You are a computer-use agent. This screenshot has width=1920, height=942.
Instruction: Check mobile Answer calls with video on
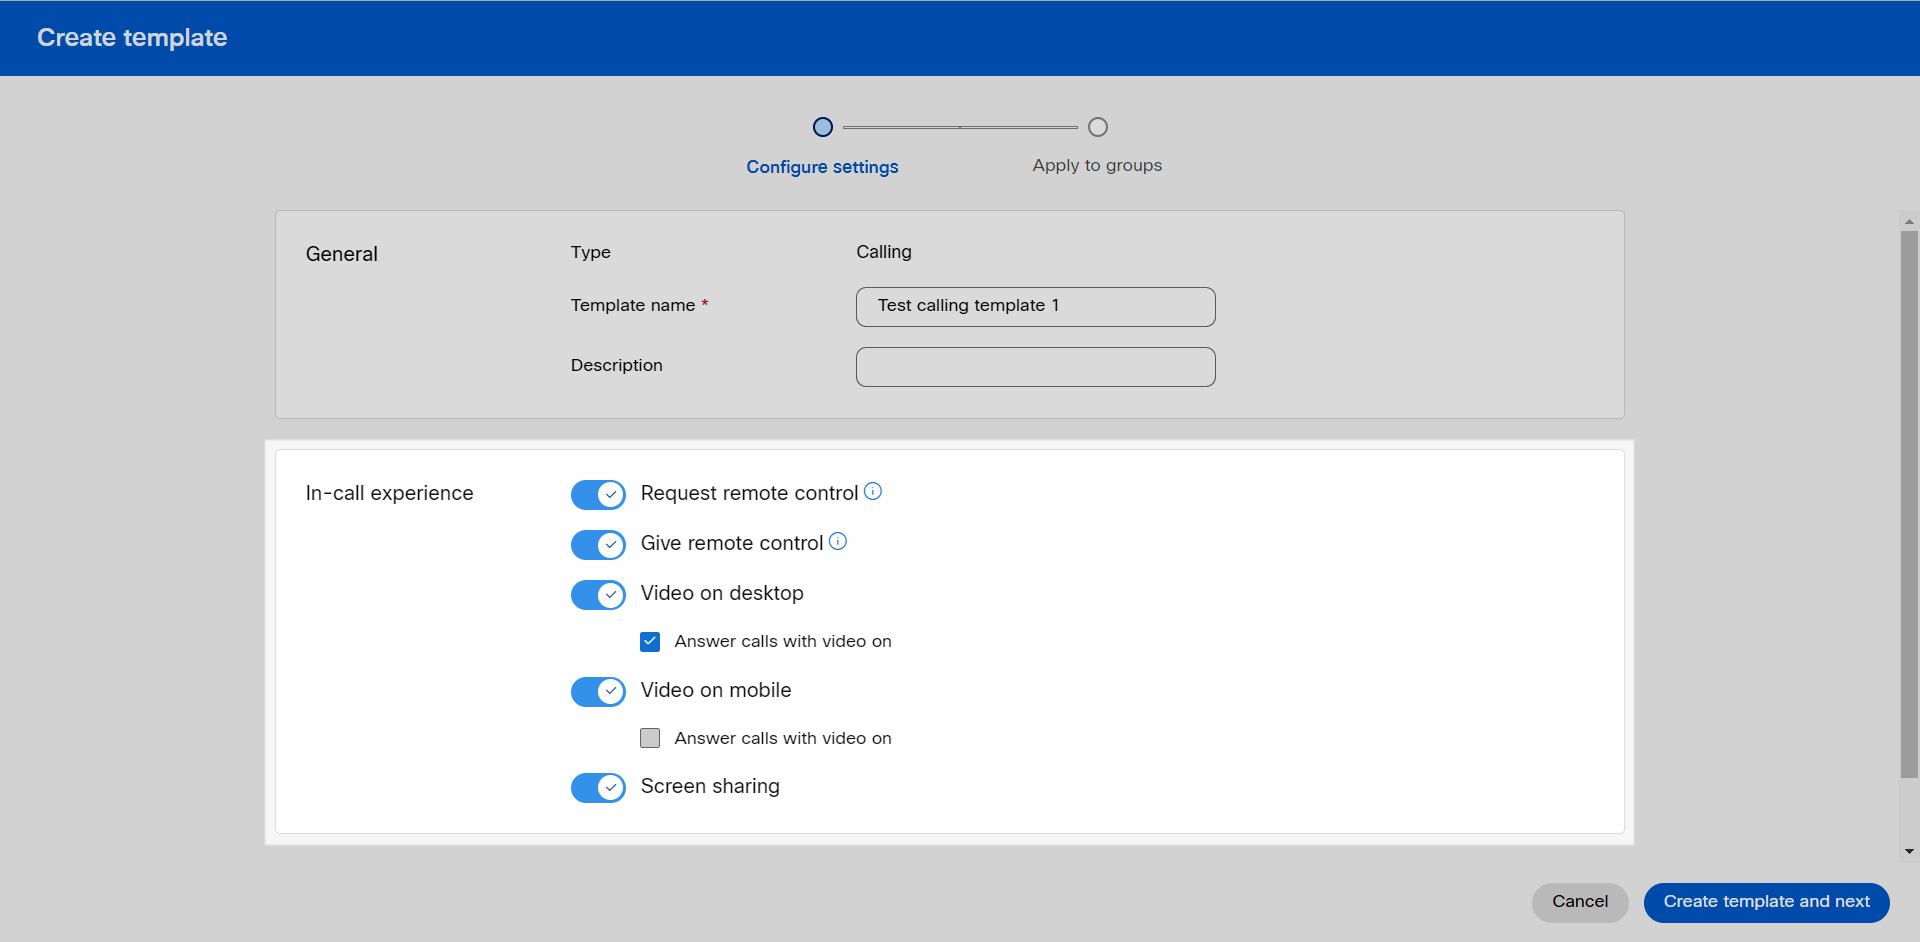pyautogui.click(x=650, y=738)
